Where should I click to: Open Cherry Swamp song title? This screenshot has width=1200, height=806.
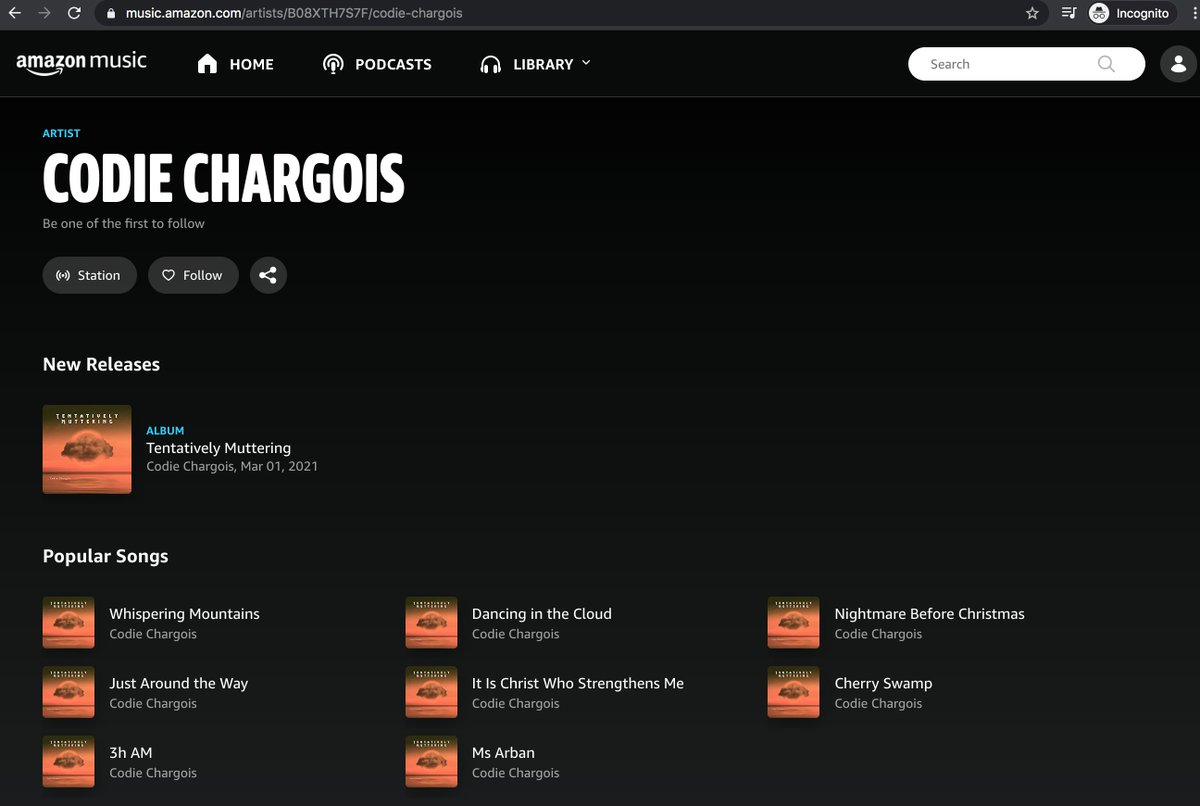coord(884,683)
